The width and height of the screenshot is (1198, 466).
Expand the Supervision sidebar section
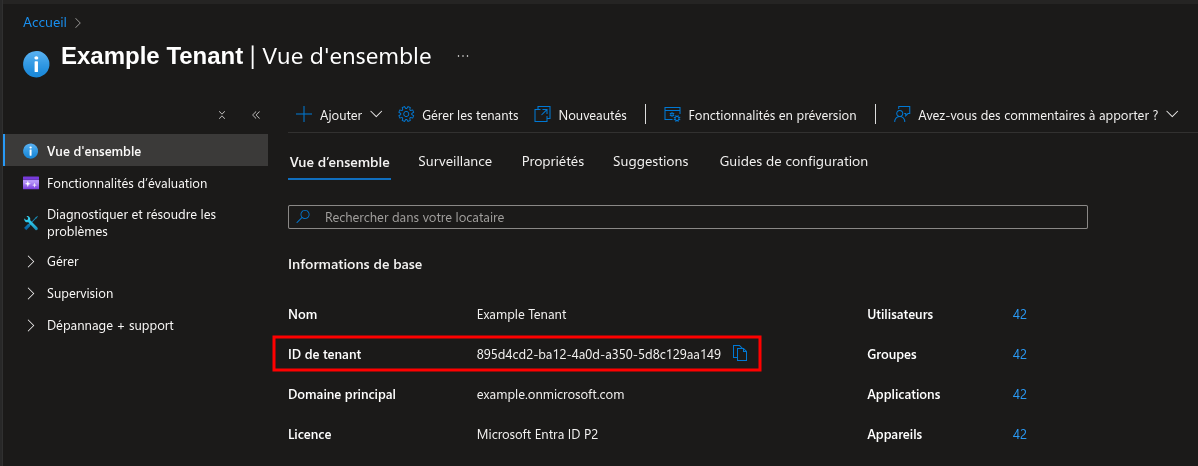coord(31,293)
